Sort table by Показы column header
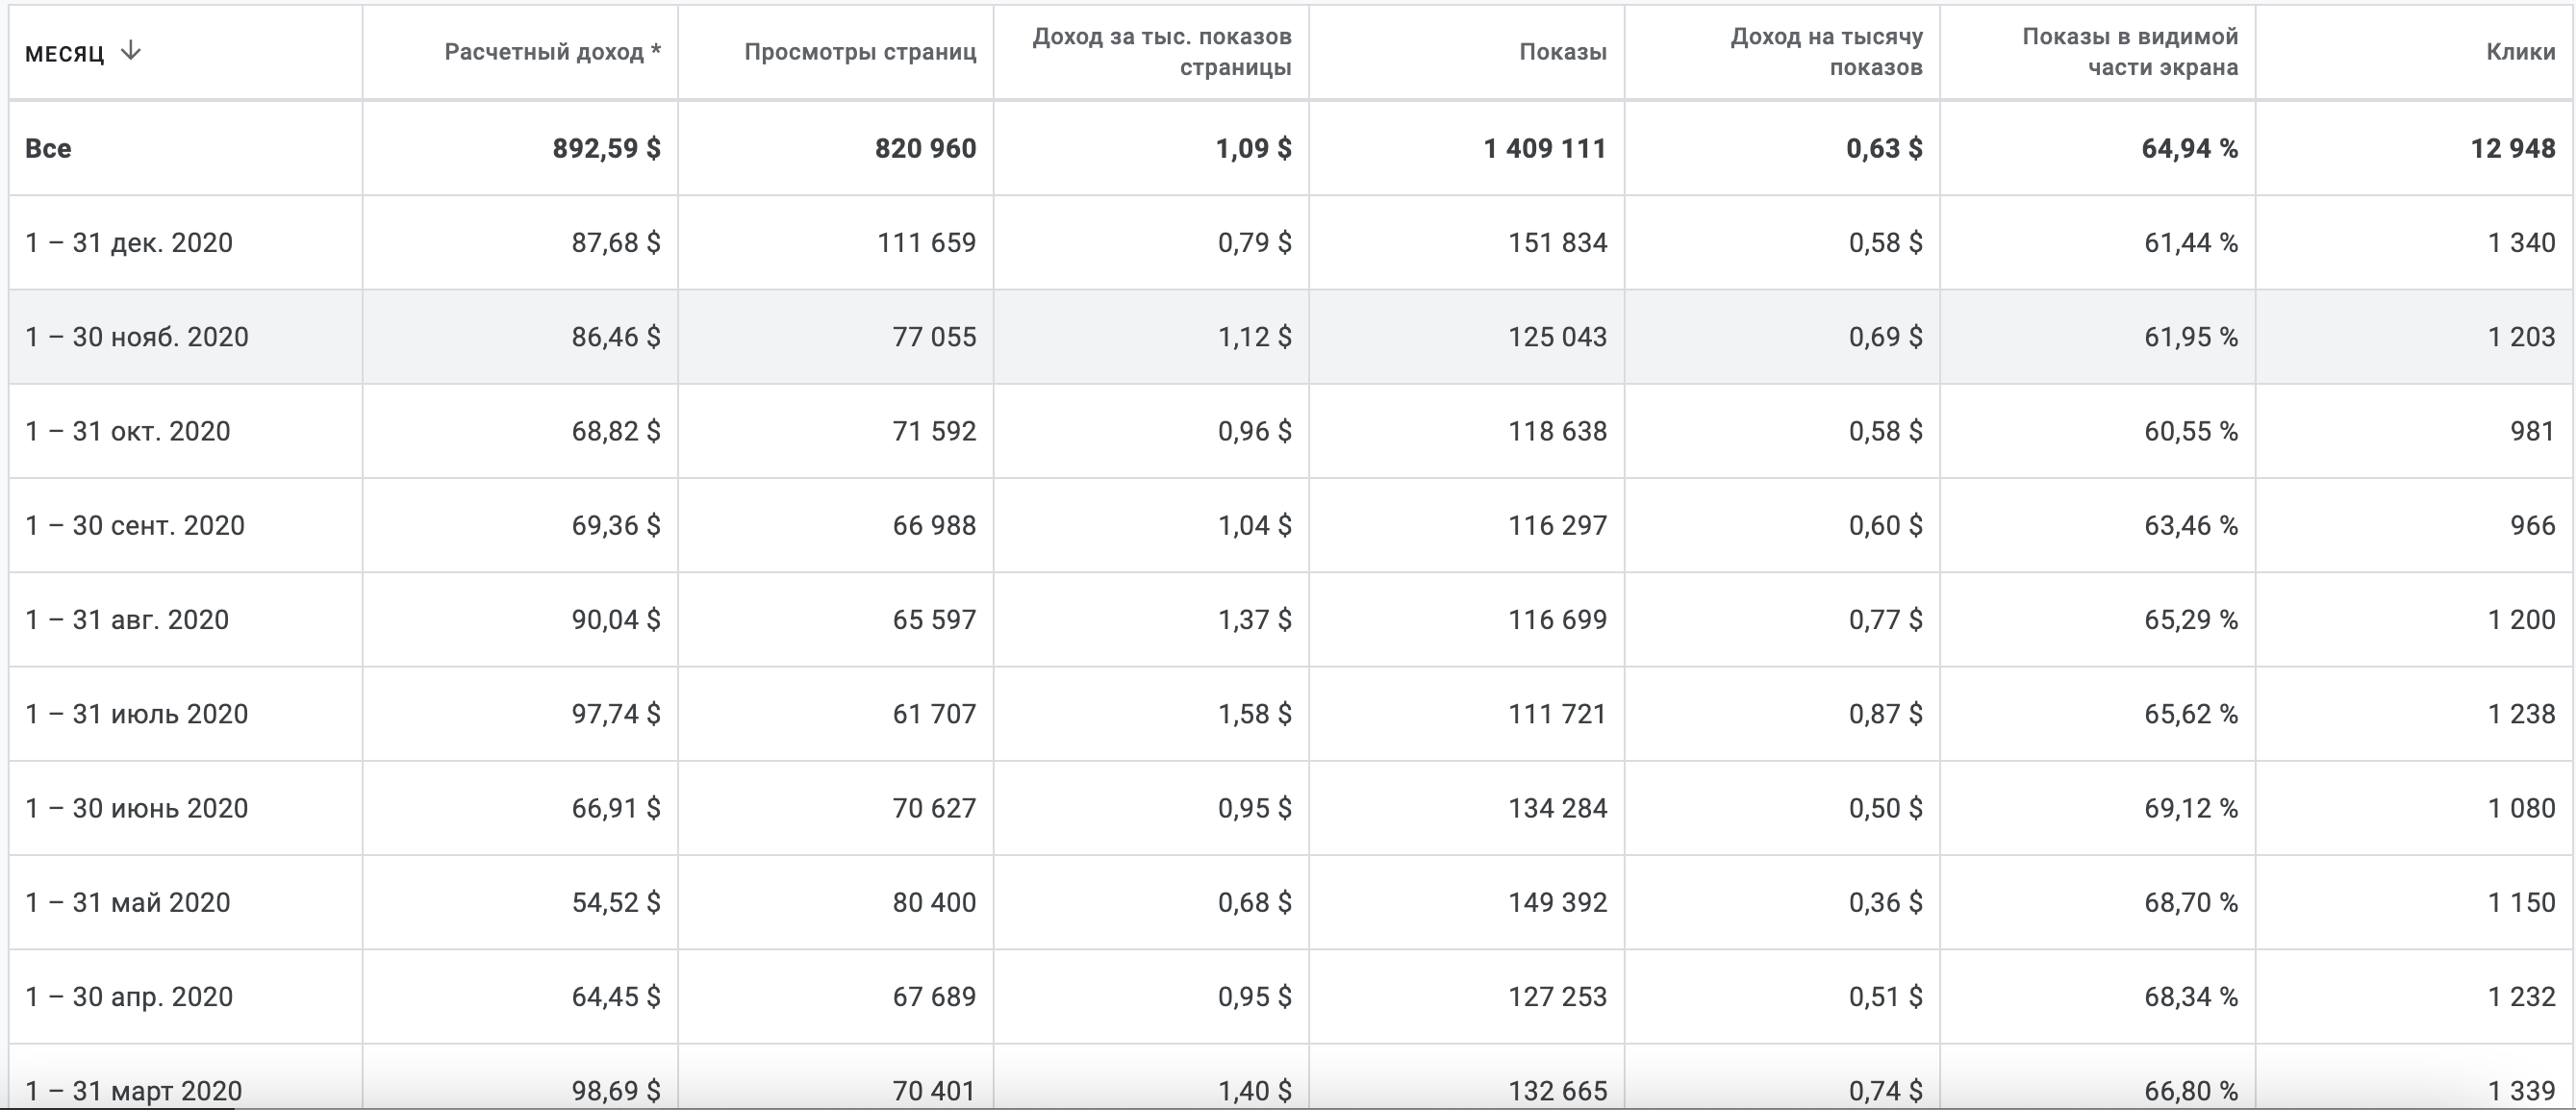This screenshot has width=2576, height=1110. 1562,52
